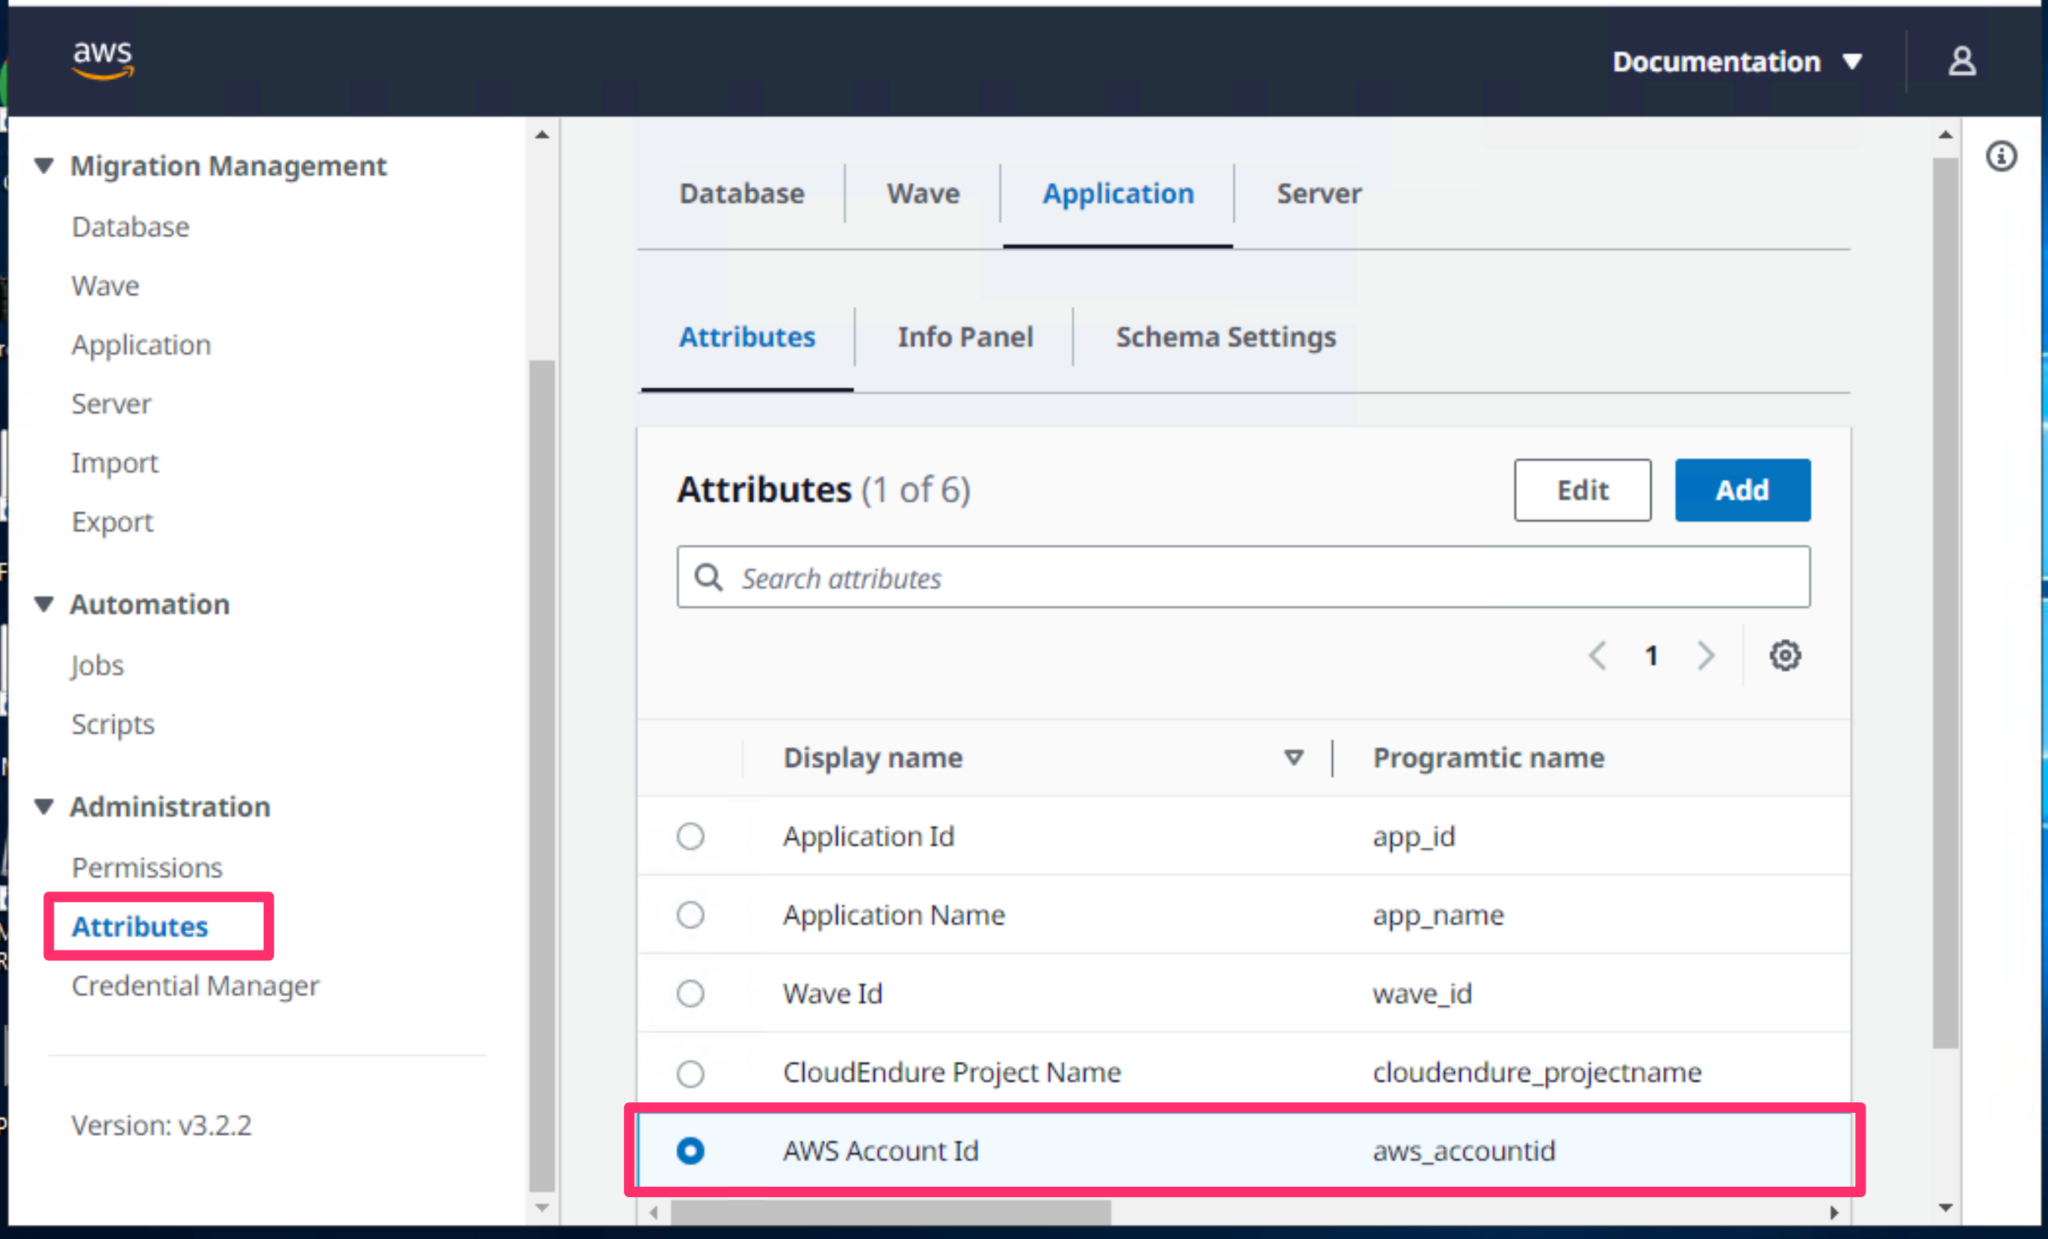Click the magnifier icon in search bar

(x=709, y=577)
